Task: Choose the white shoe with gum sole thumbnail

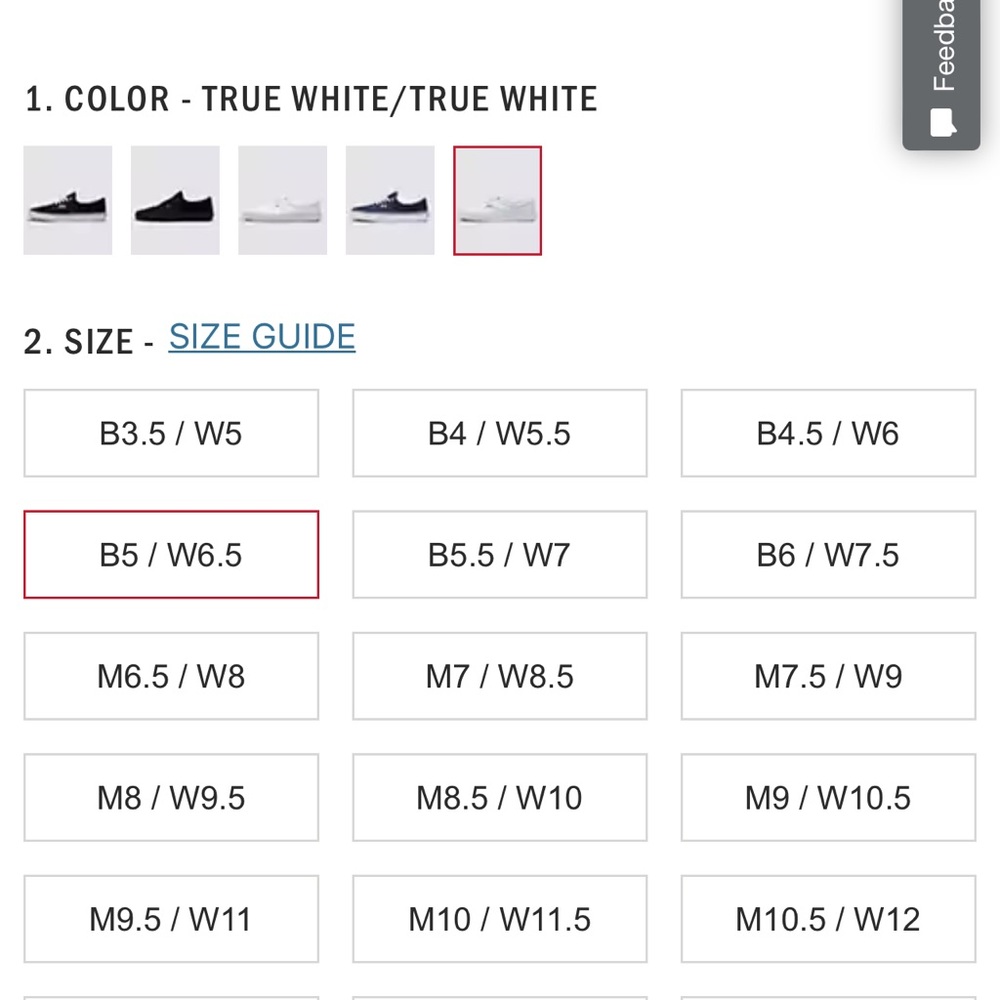Action: pyautogui.click(x=282, y=200)
